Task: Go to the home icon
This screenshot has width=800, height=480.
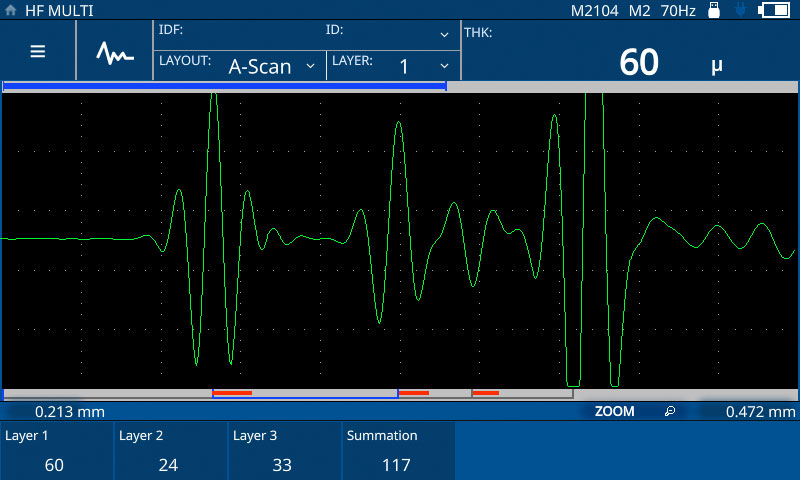Action: pyautogui.click(x=11, y=10)
